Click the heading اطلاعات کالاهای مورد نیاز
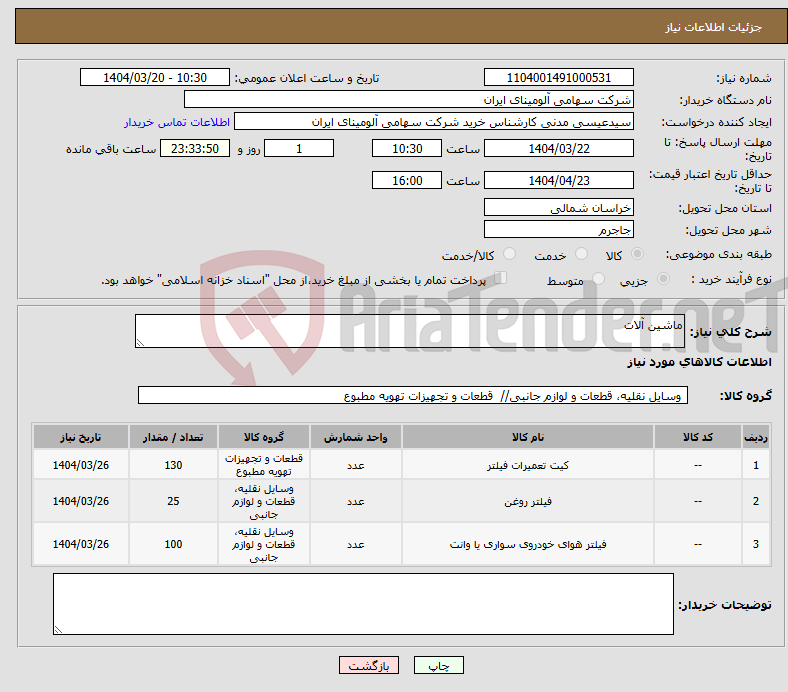Viewport: 788px width, 692px height. coord(699,362)
